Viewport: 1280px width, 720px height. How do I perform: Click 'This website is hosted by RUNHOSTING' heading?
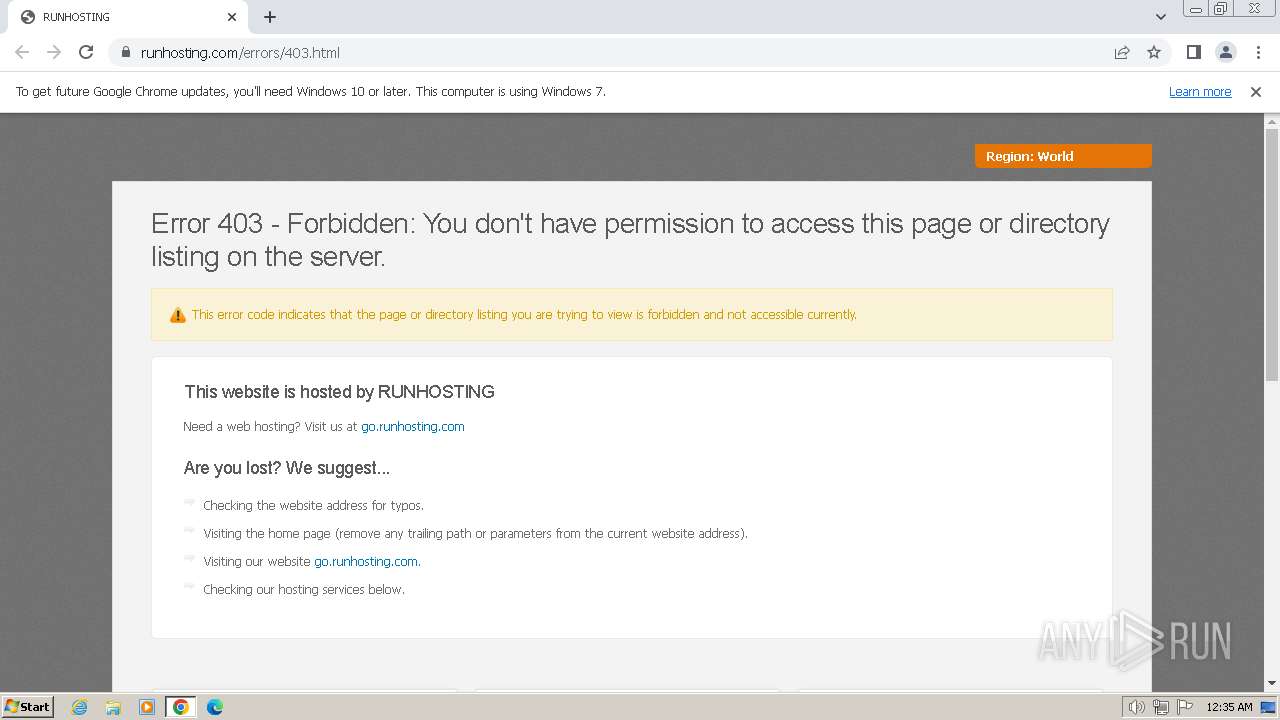(x=339, y=392)
